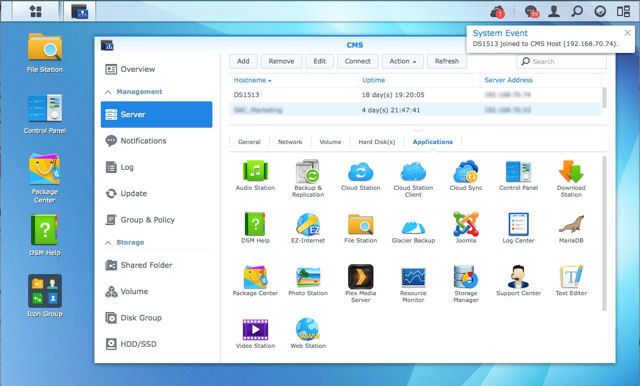The height and width of the screenshot is (386, 640).
Task: Go to Overview in the sidebar
Action: tap(156, 69)
